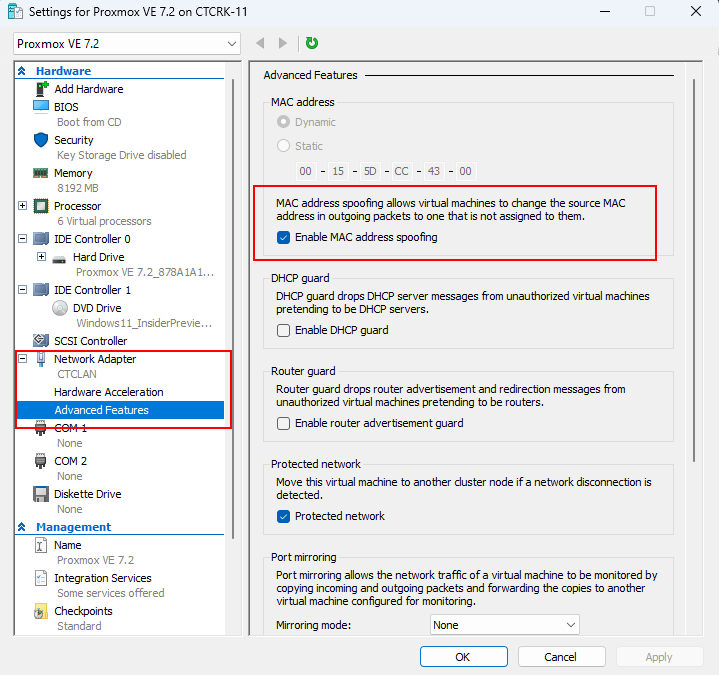Click the COM 1 port icon

pos(41,427)
